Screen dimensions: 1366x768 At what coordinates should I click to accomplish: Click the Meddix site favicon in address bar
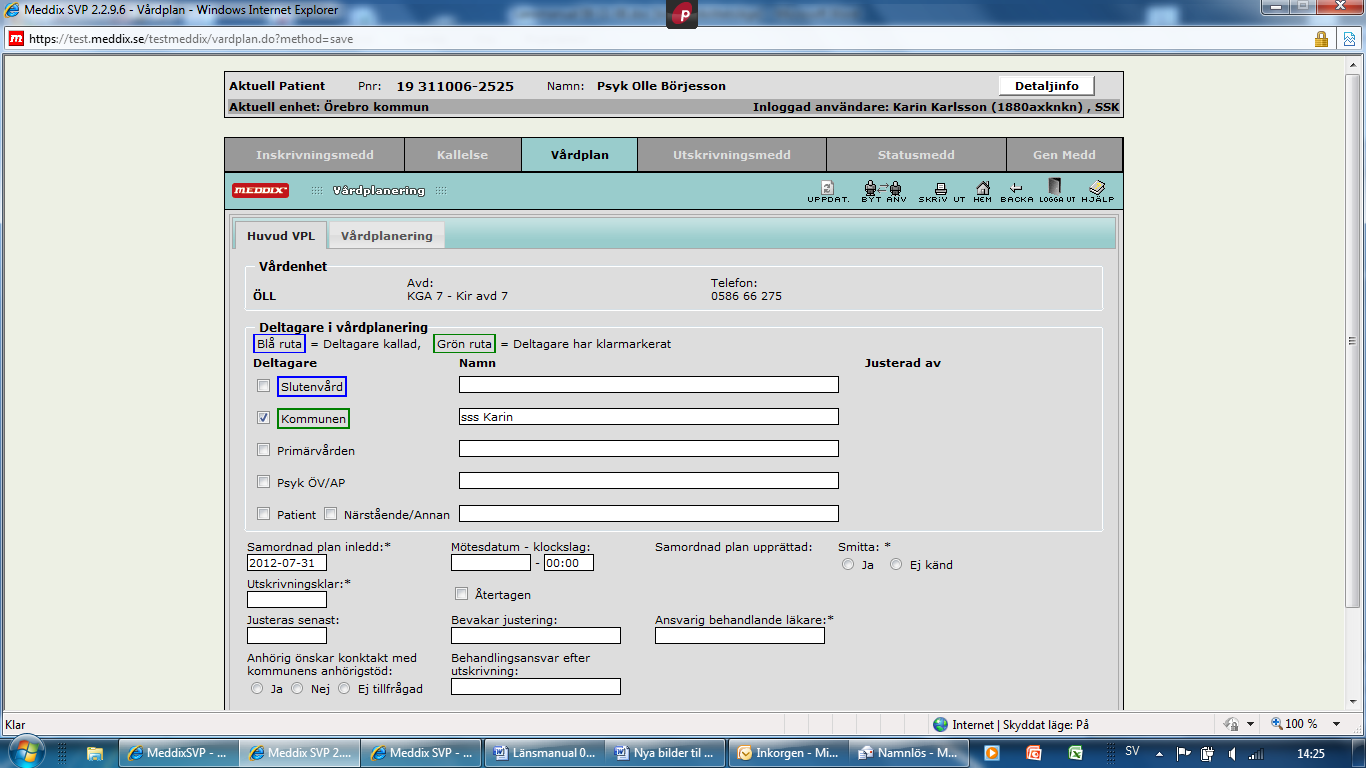[x=16, y=39]
